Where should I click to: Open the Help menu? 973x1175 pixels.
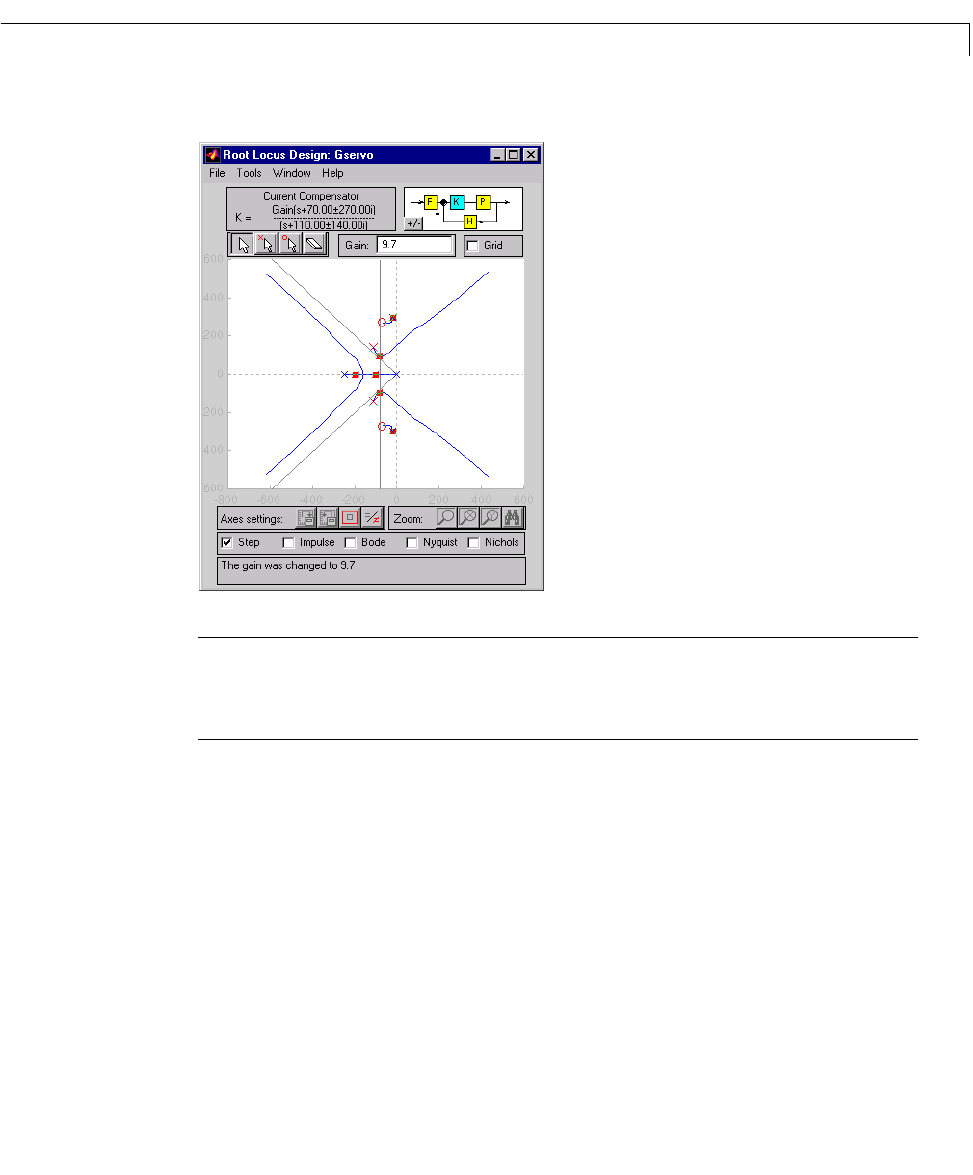(333, 173)
